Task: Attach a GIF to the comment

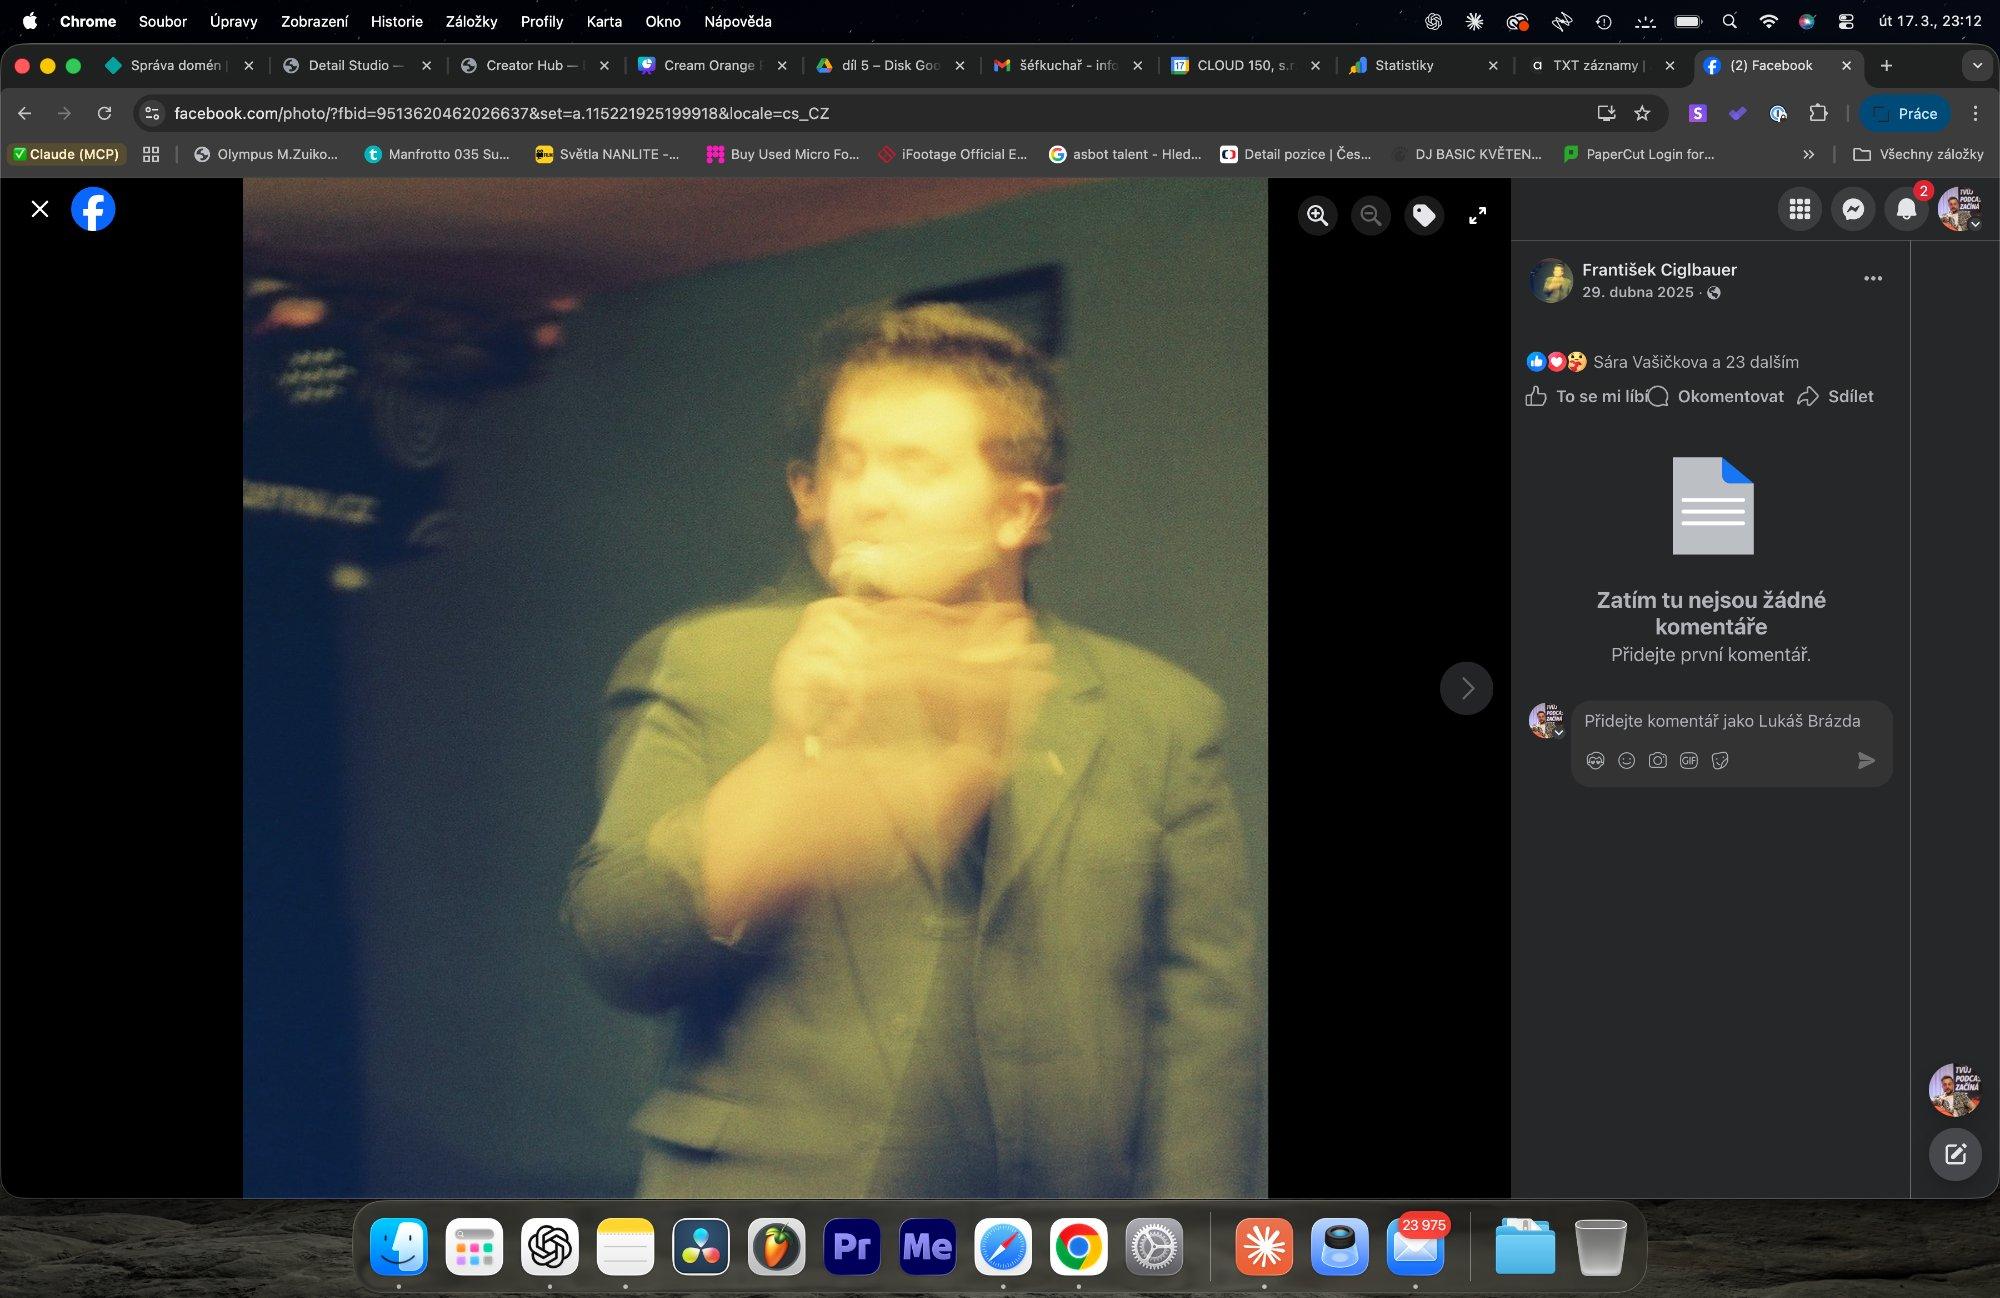Action: click(x=1689, y=761)
